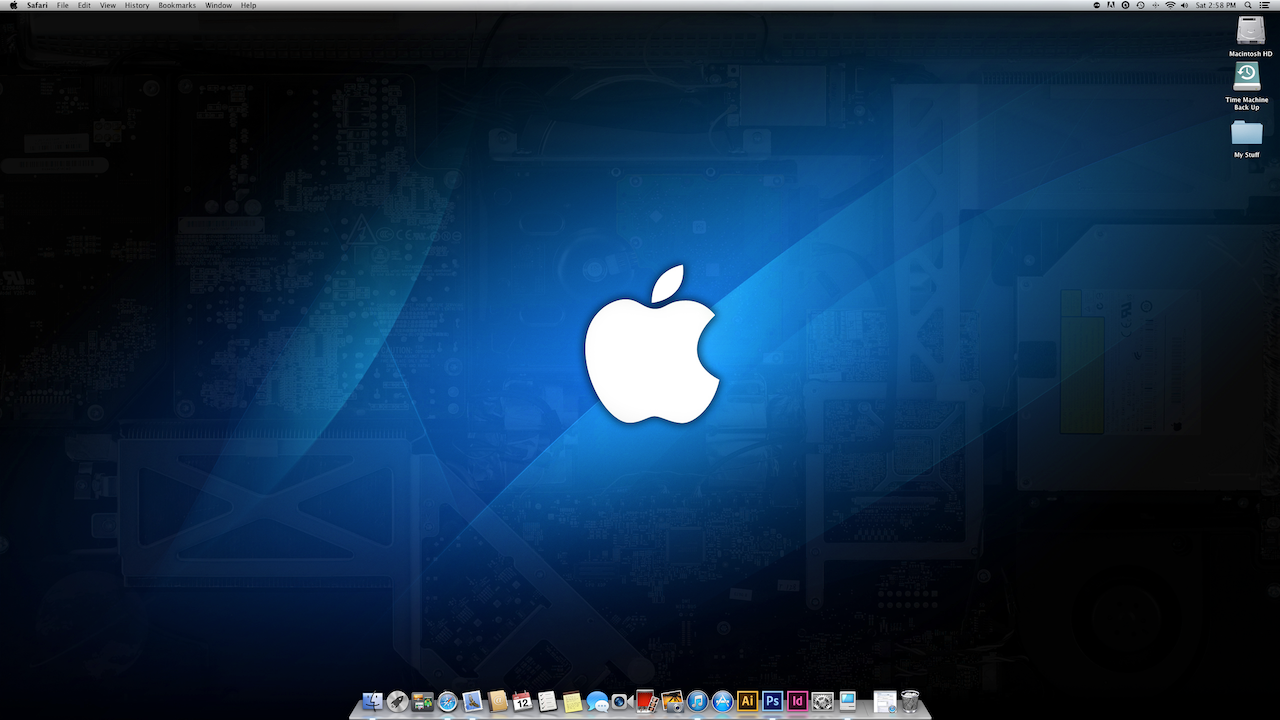The width and height of the screenshot is (1280, 720).
Task: Click the Adobe icon in menu bar
Action: pos(1111,5)
